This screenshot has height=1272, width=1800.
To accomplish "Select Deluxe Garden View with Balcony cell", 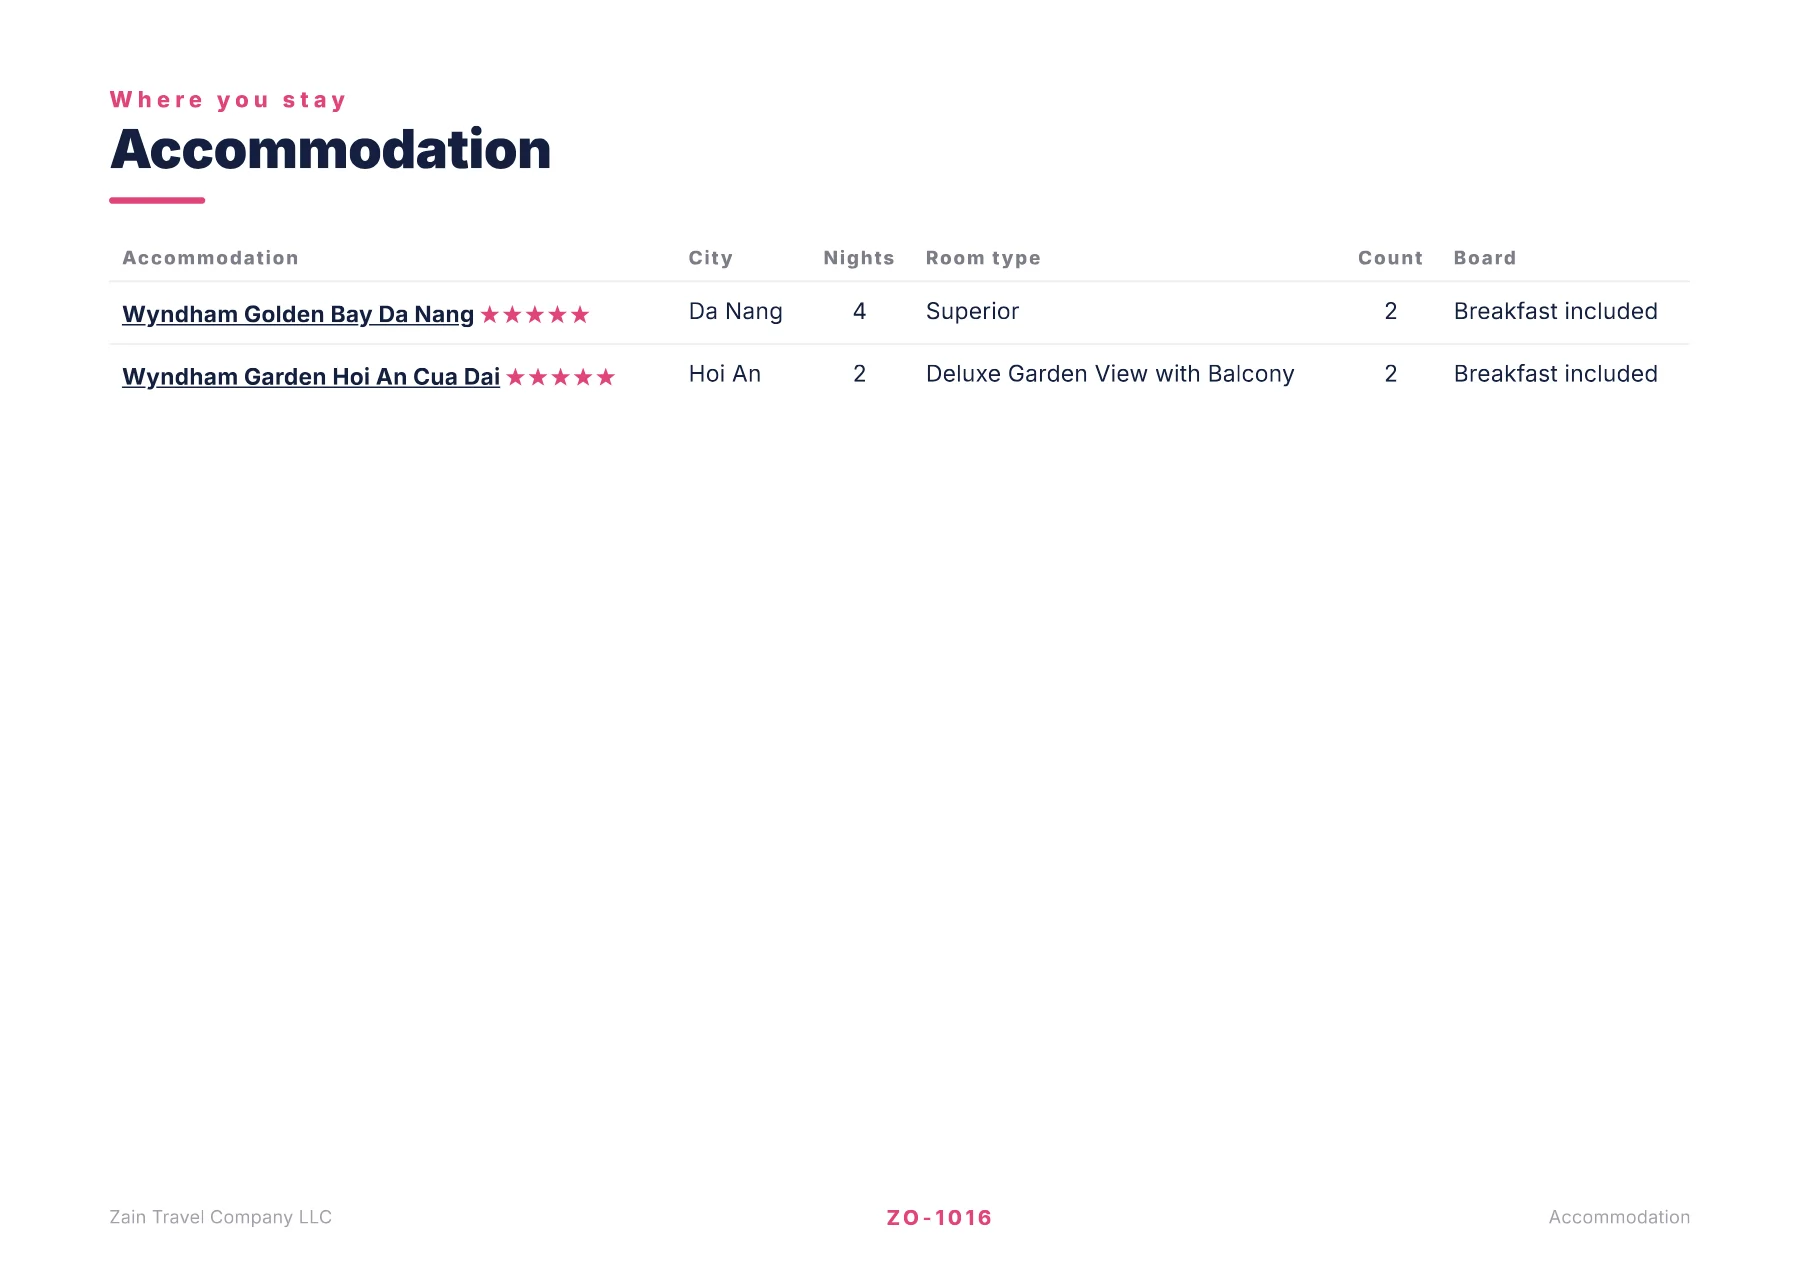I will (x=1110, y=374).
